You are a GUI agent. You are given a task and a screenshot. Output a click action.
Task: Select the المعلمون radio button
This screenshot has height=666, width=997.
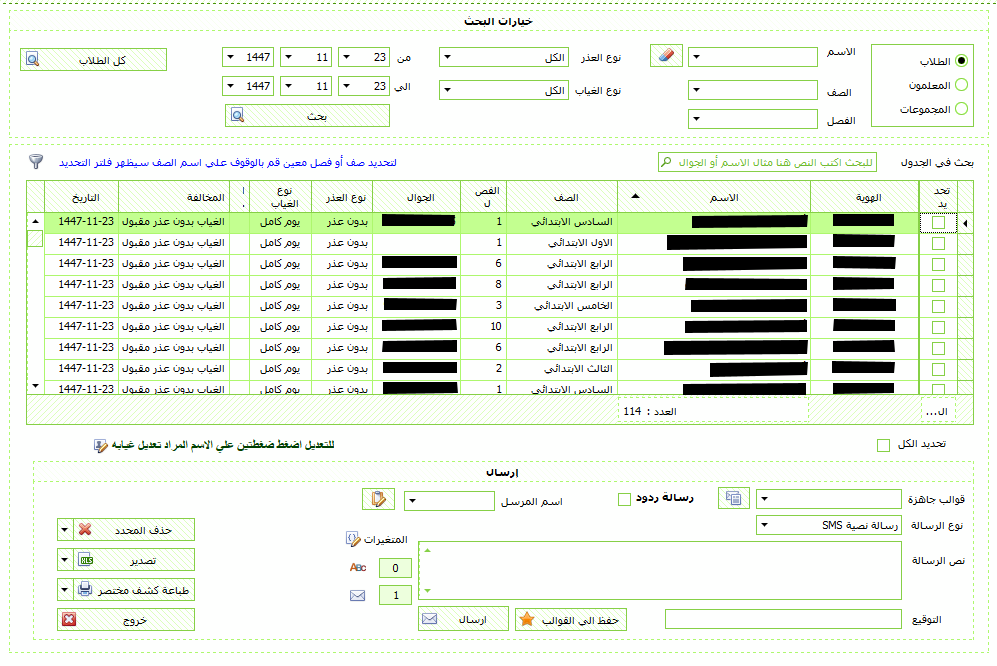pyautogui.click(x=961, y=85)
